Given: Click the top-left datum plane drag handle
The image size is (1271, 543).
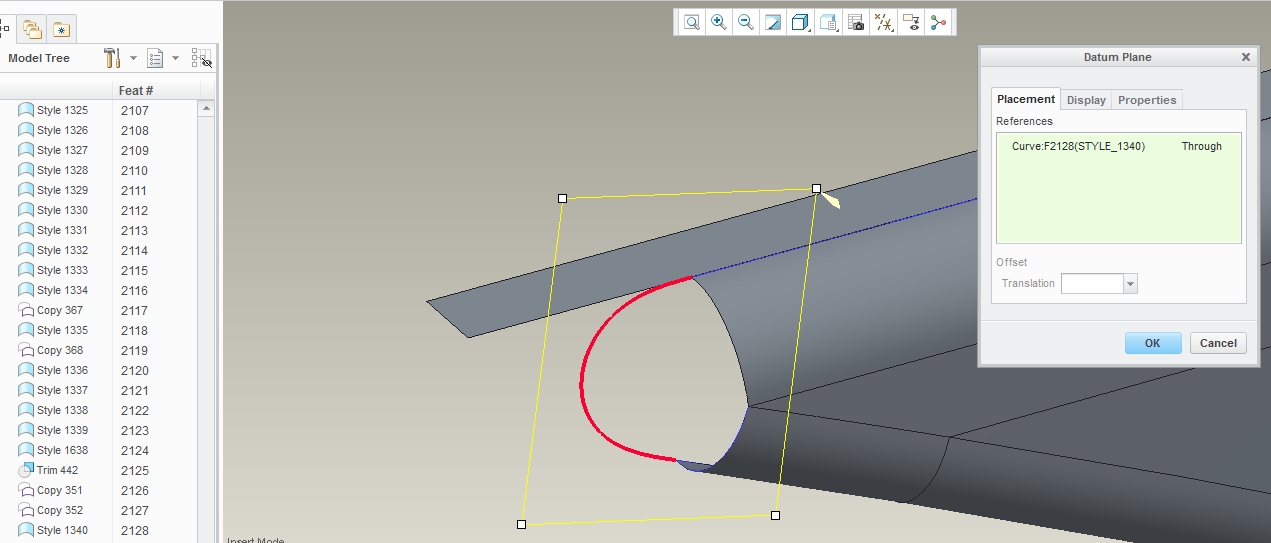Looking at the screenshot, I should (562, 198).
